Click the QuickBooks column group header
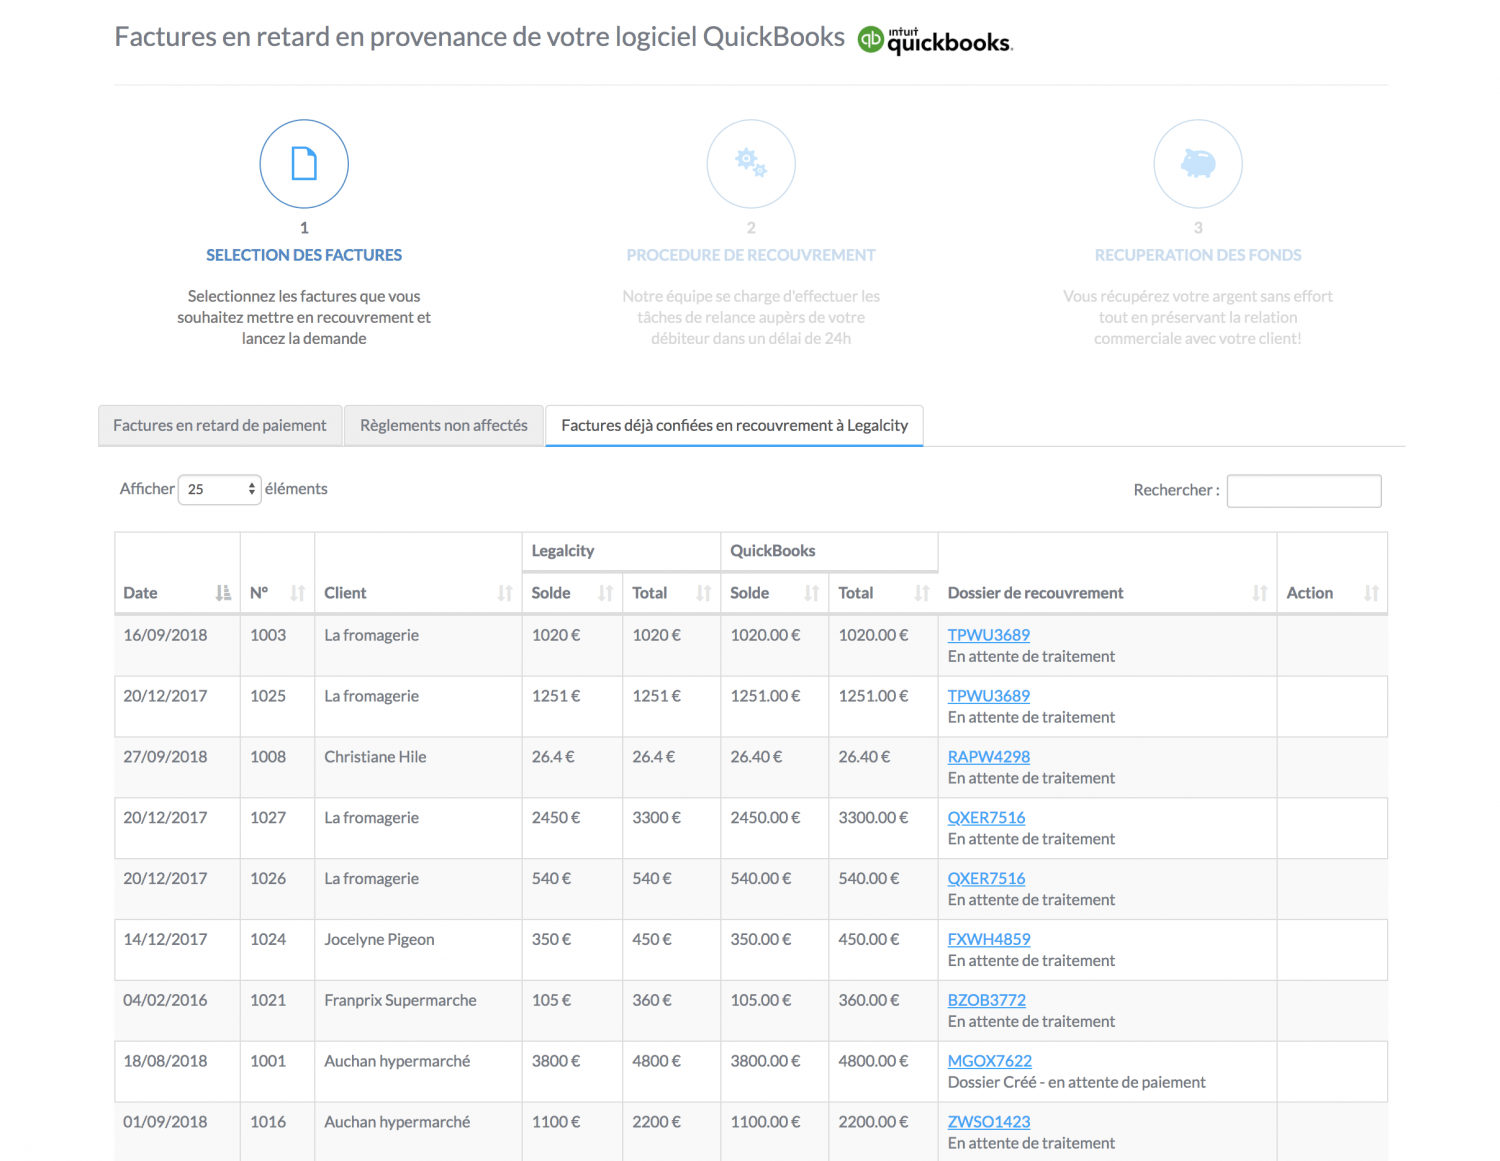 click(x=829, y=551)
